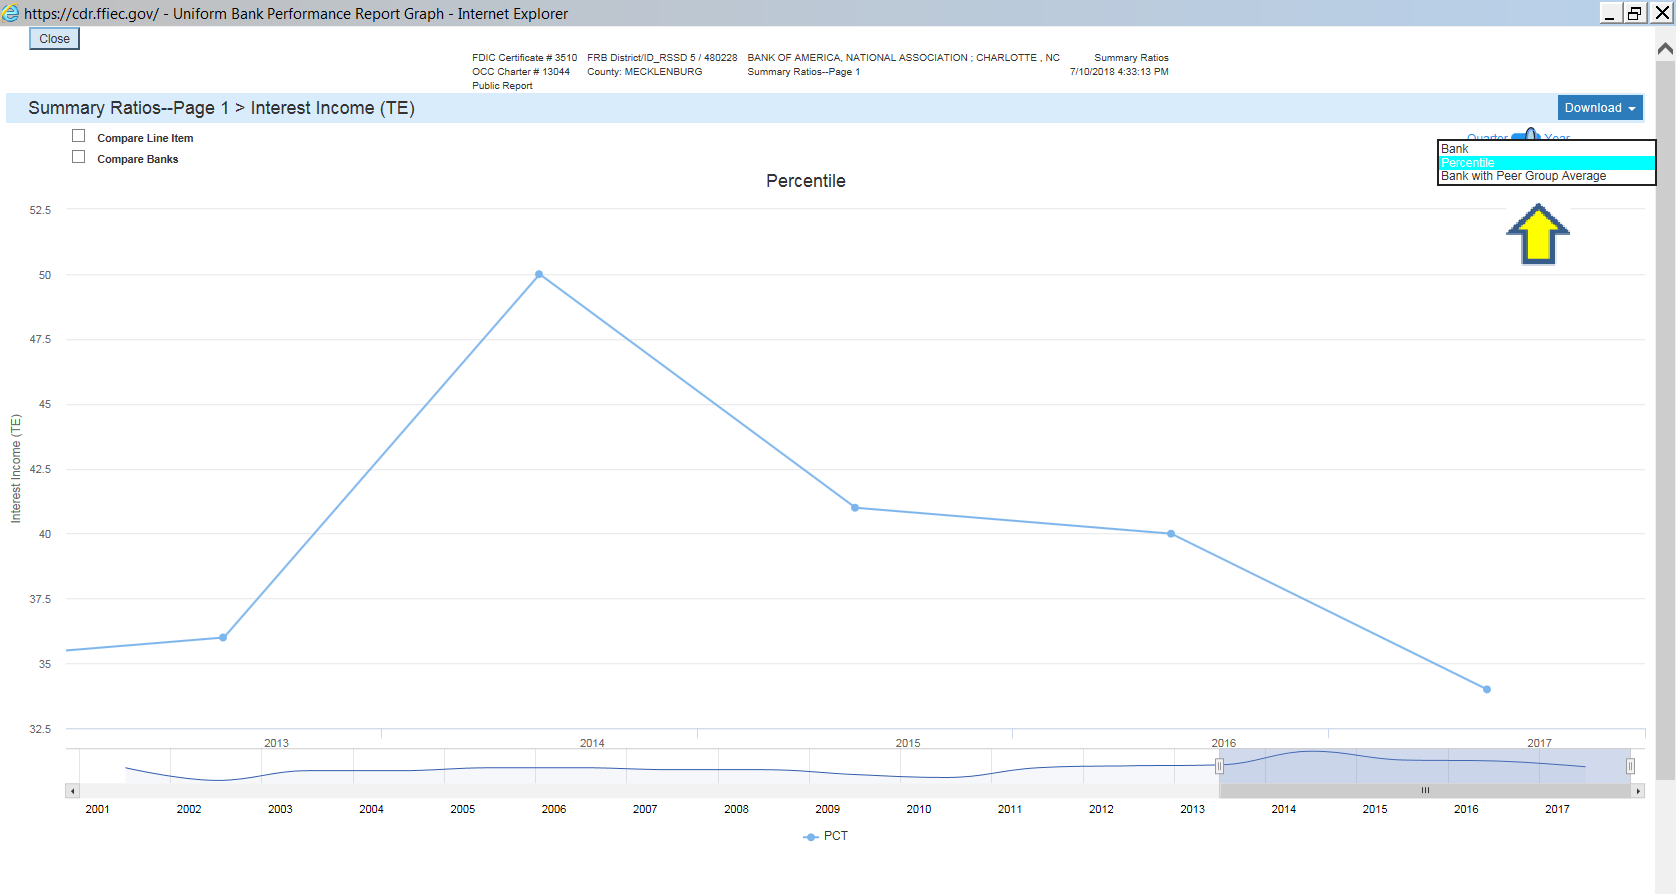This screenshot has width=1676, height=894.
Task: Enable the Compare Line Item checkbox
Action: pyautogui.click(x=78, y=136)
